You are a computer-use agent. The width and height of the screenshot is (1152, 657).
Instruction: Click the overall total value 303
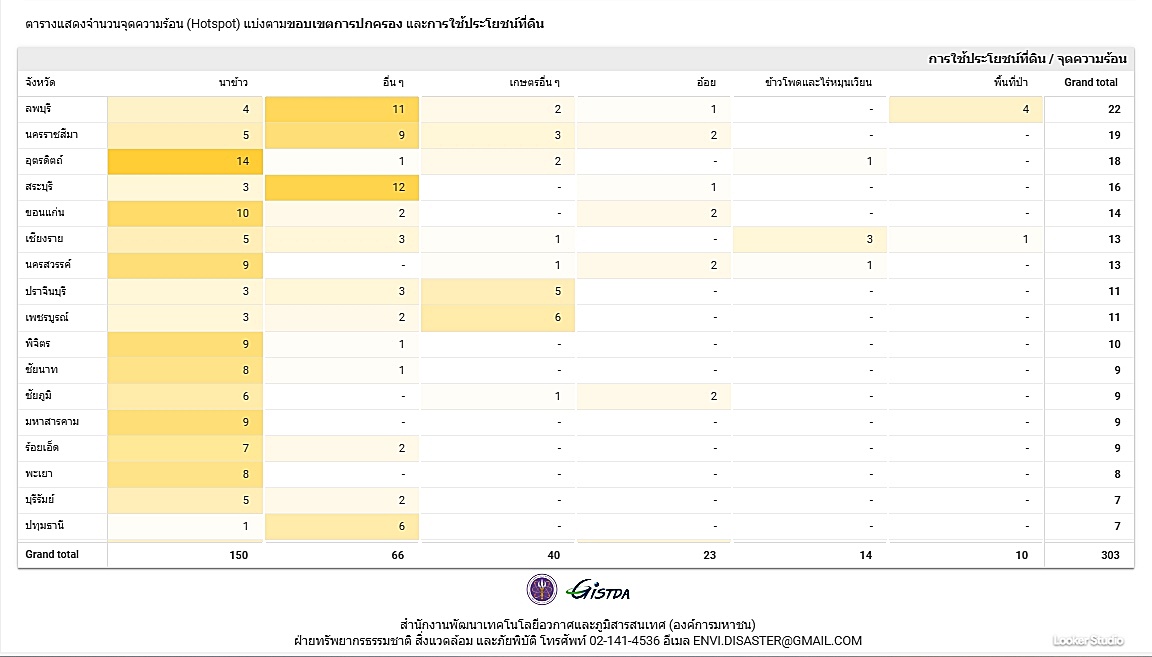(x=1110, y=555)
